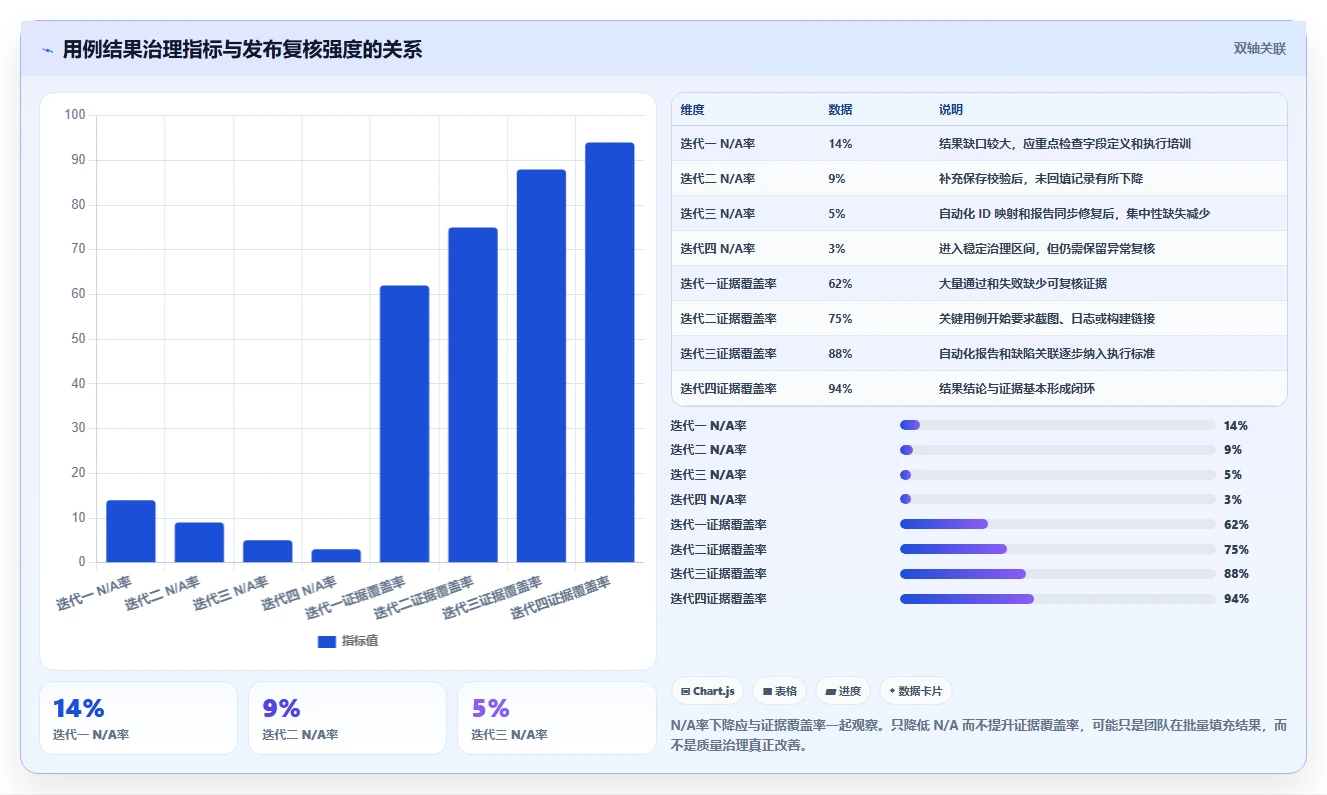Click the 迭代二证据覆盖率 chart bar

pyautogui.click(x=473, y=395)
